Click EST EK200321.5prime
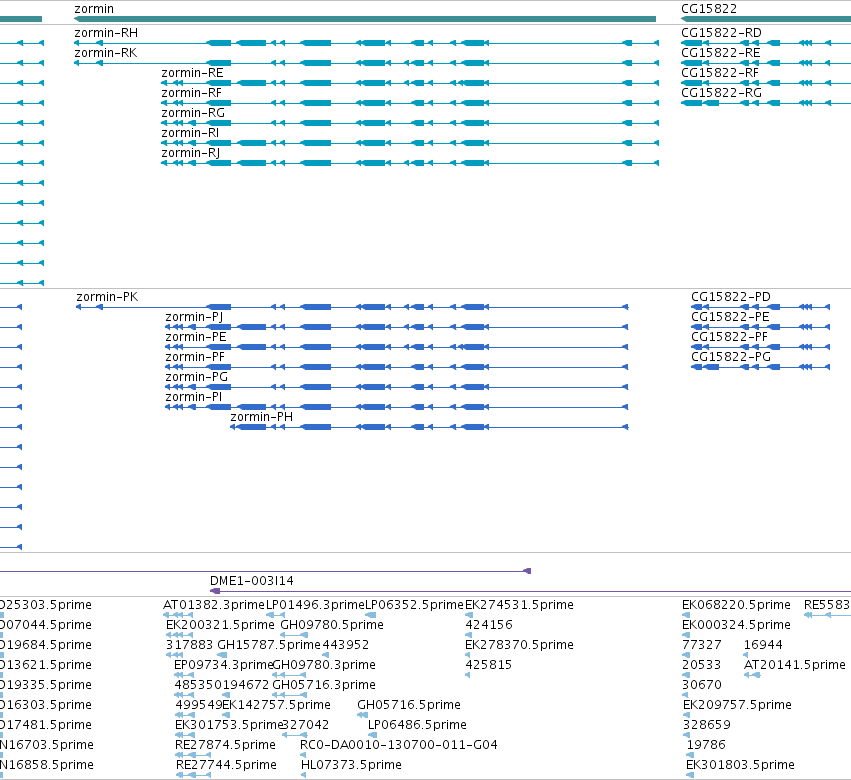 (x=220, y=625)
